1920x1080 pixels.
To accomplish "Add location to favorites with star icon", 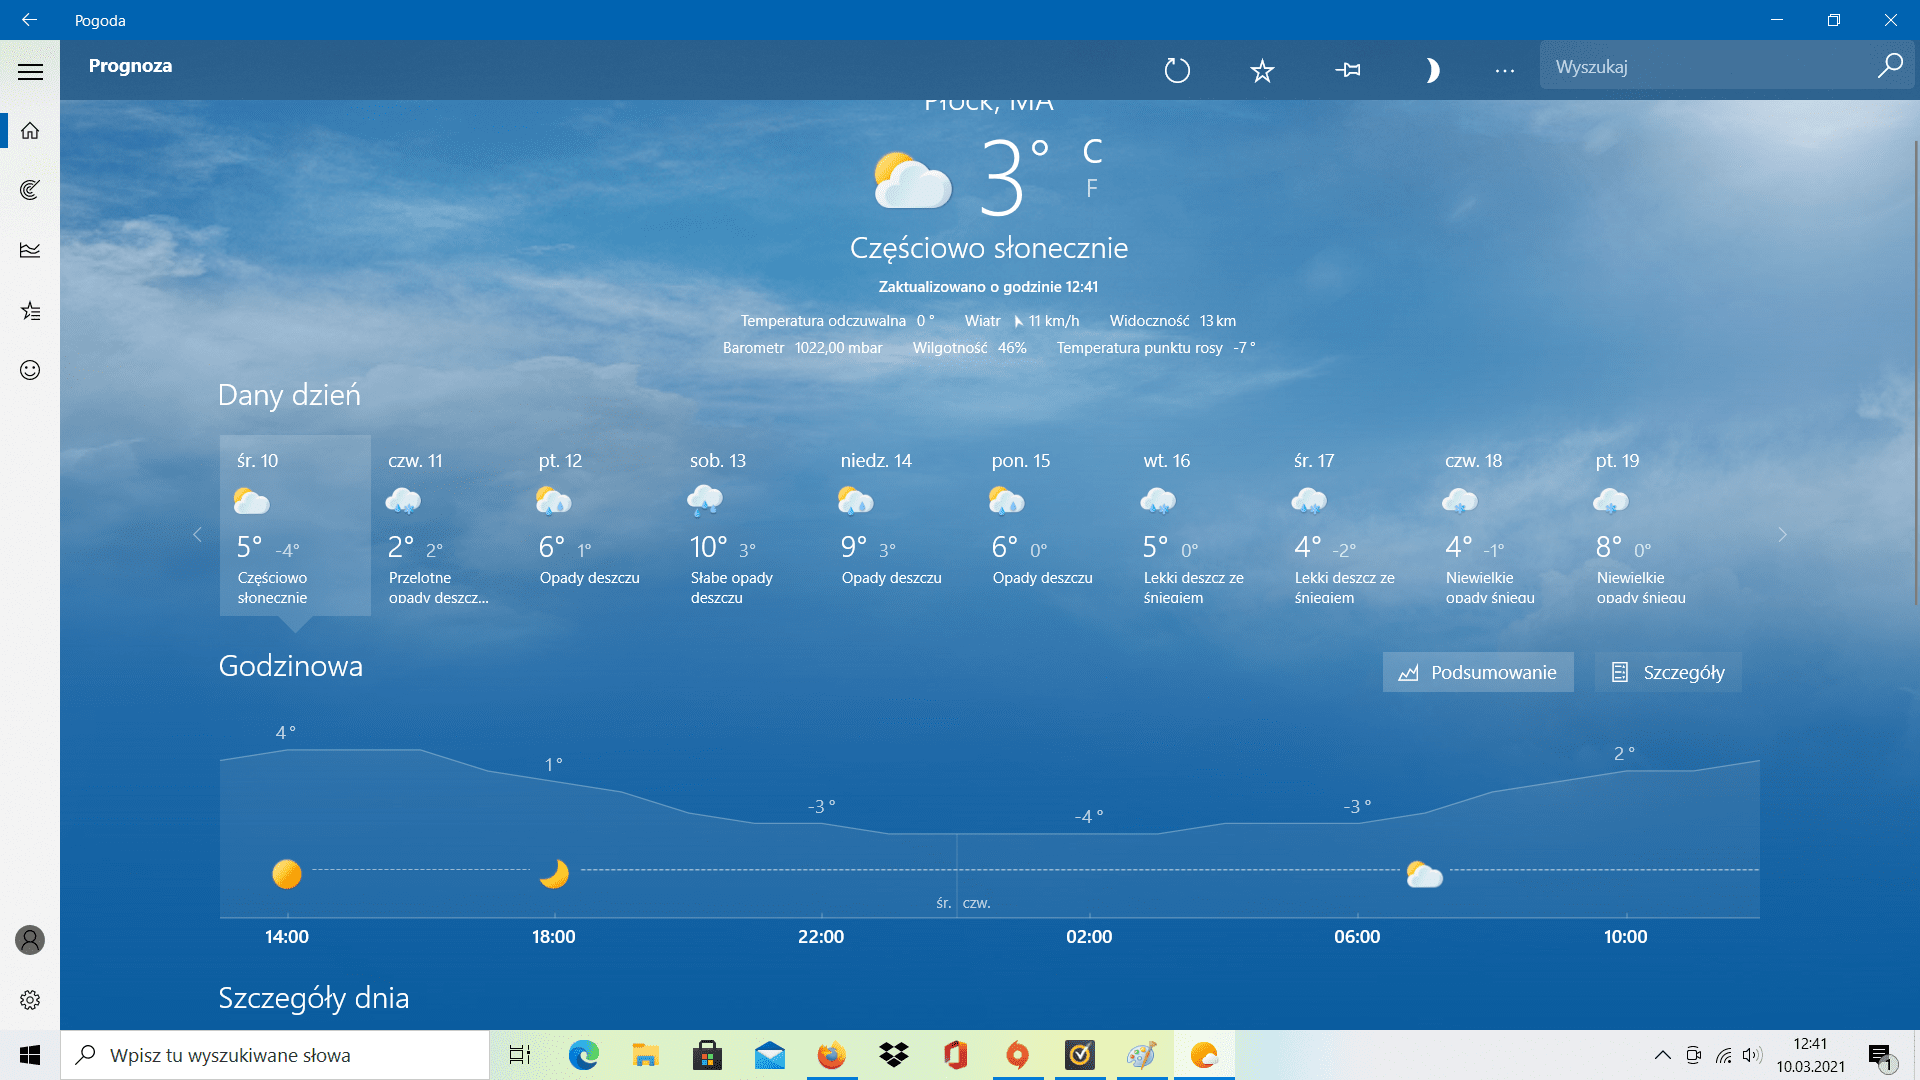I will click(1262, 70).
